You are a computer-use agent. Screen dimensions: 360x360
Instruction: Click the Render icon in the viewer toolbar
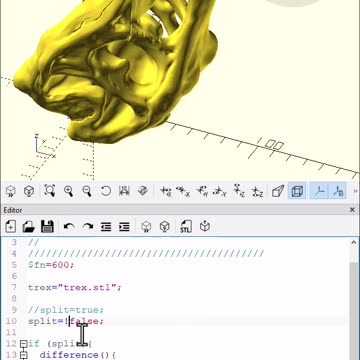pyautogui.click(x=29, y=192)
